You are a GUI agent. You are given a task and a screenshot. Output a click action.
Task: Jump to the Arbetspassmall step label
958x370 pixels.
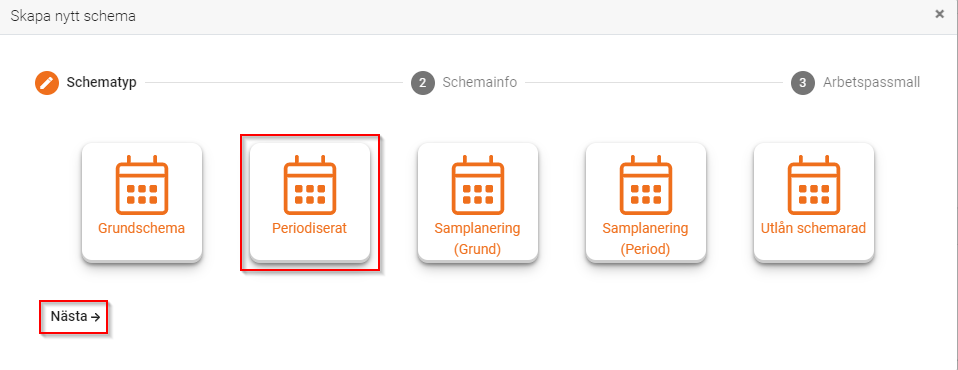[x=871, y=82]
